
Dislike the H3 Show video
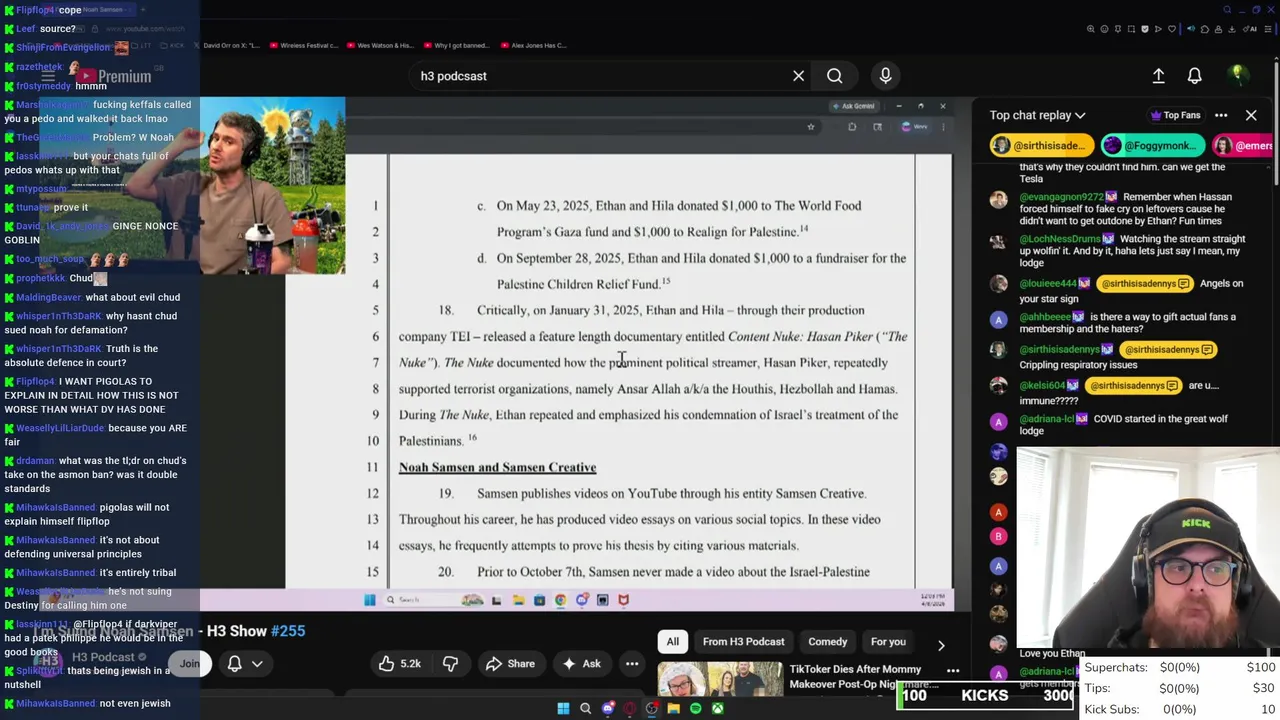(450, 663)
